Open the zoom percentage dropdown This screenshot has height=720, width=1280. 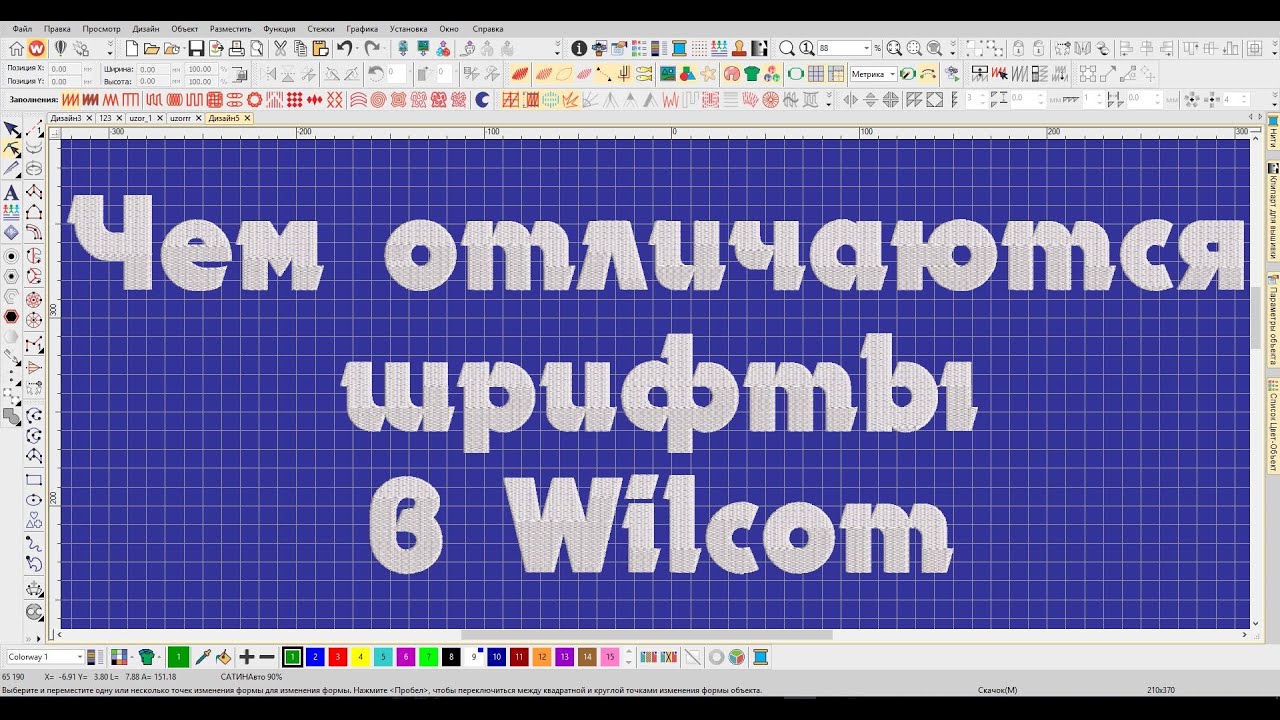[x=866, y=48]
